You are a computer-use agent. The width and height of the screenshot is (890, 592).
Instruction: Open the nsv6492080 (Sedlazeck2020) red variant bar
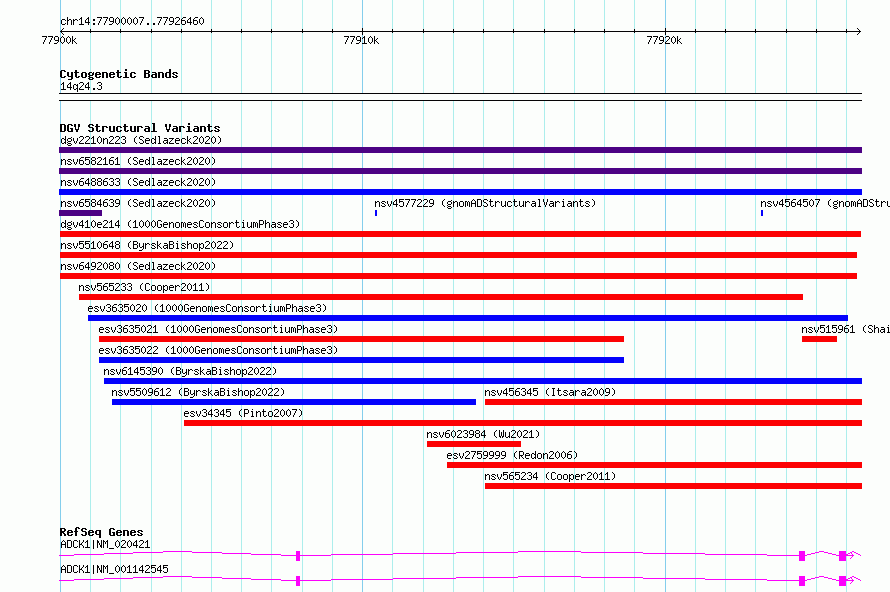(459, 276)
